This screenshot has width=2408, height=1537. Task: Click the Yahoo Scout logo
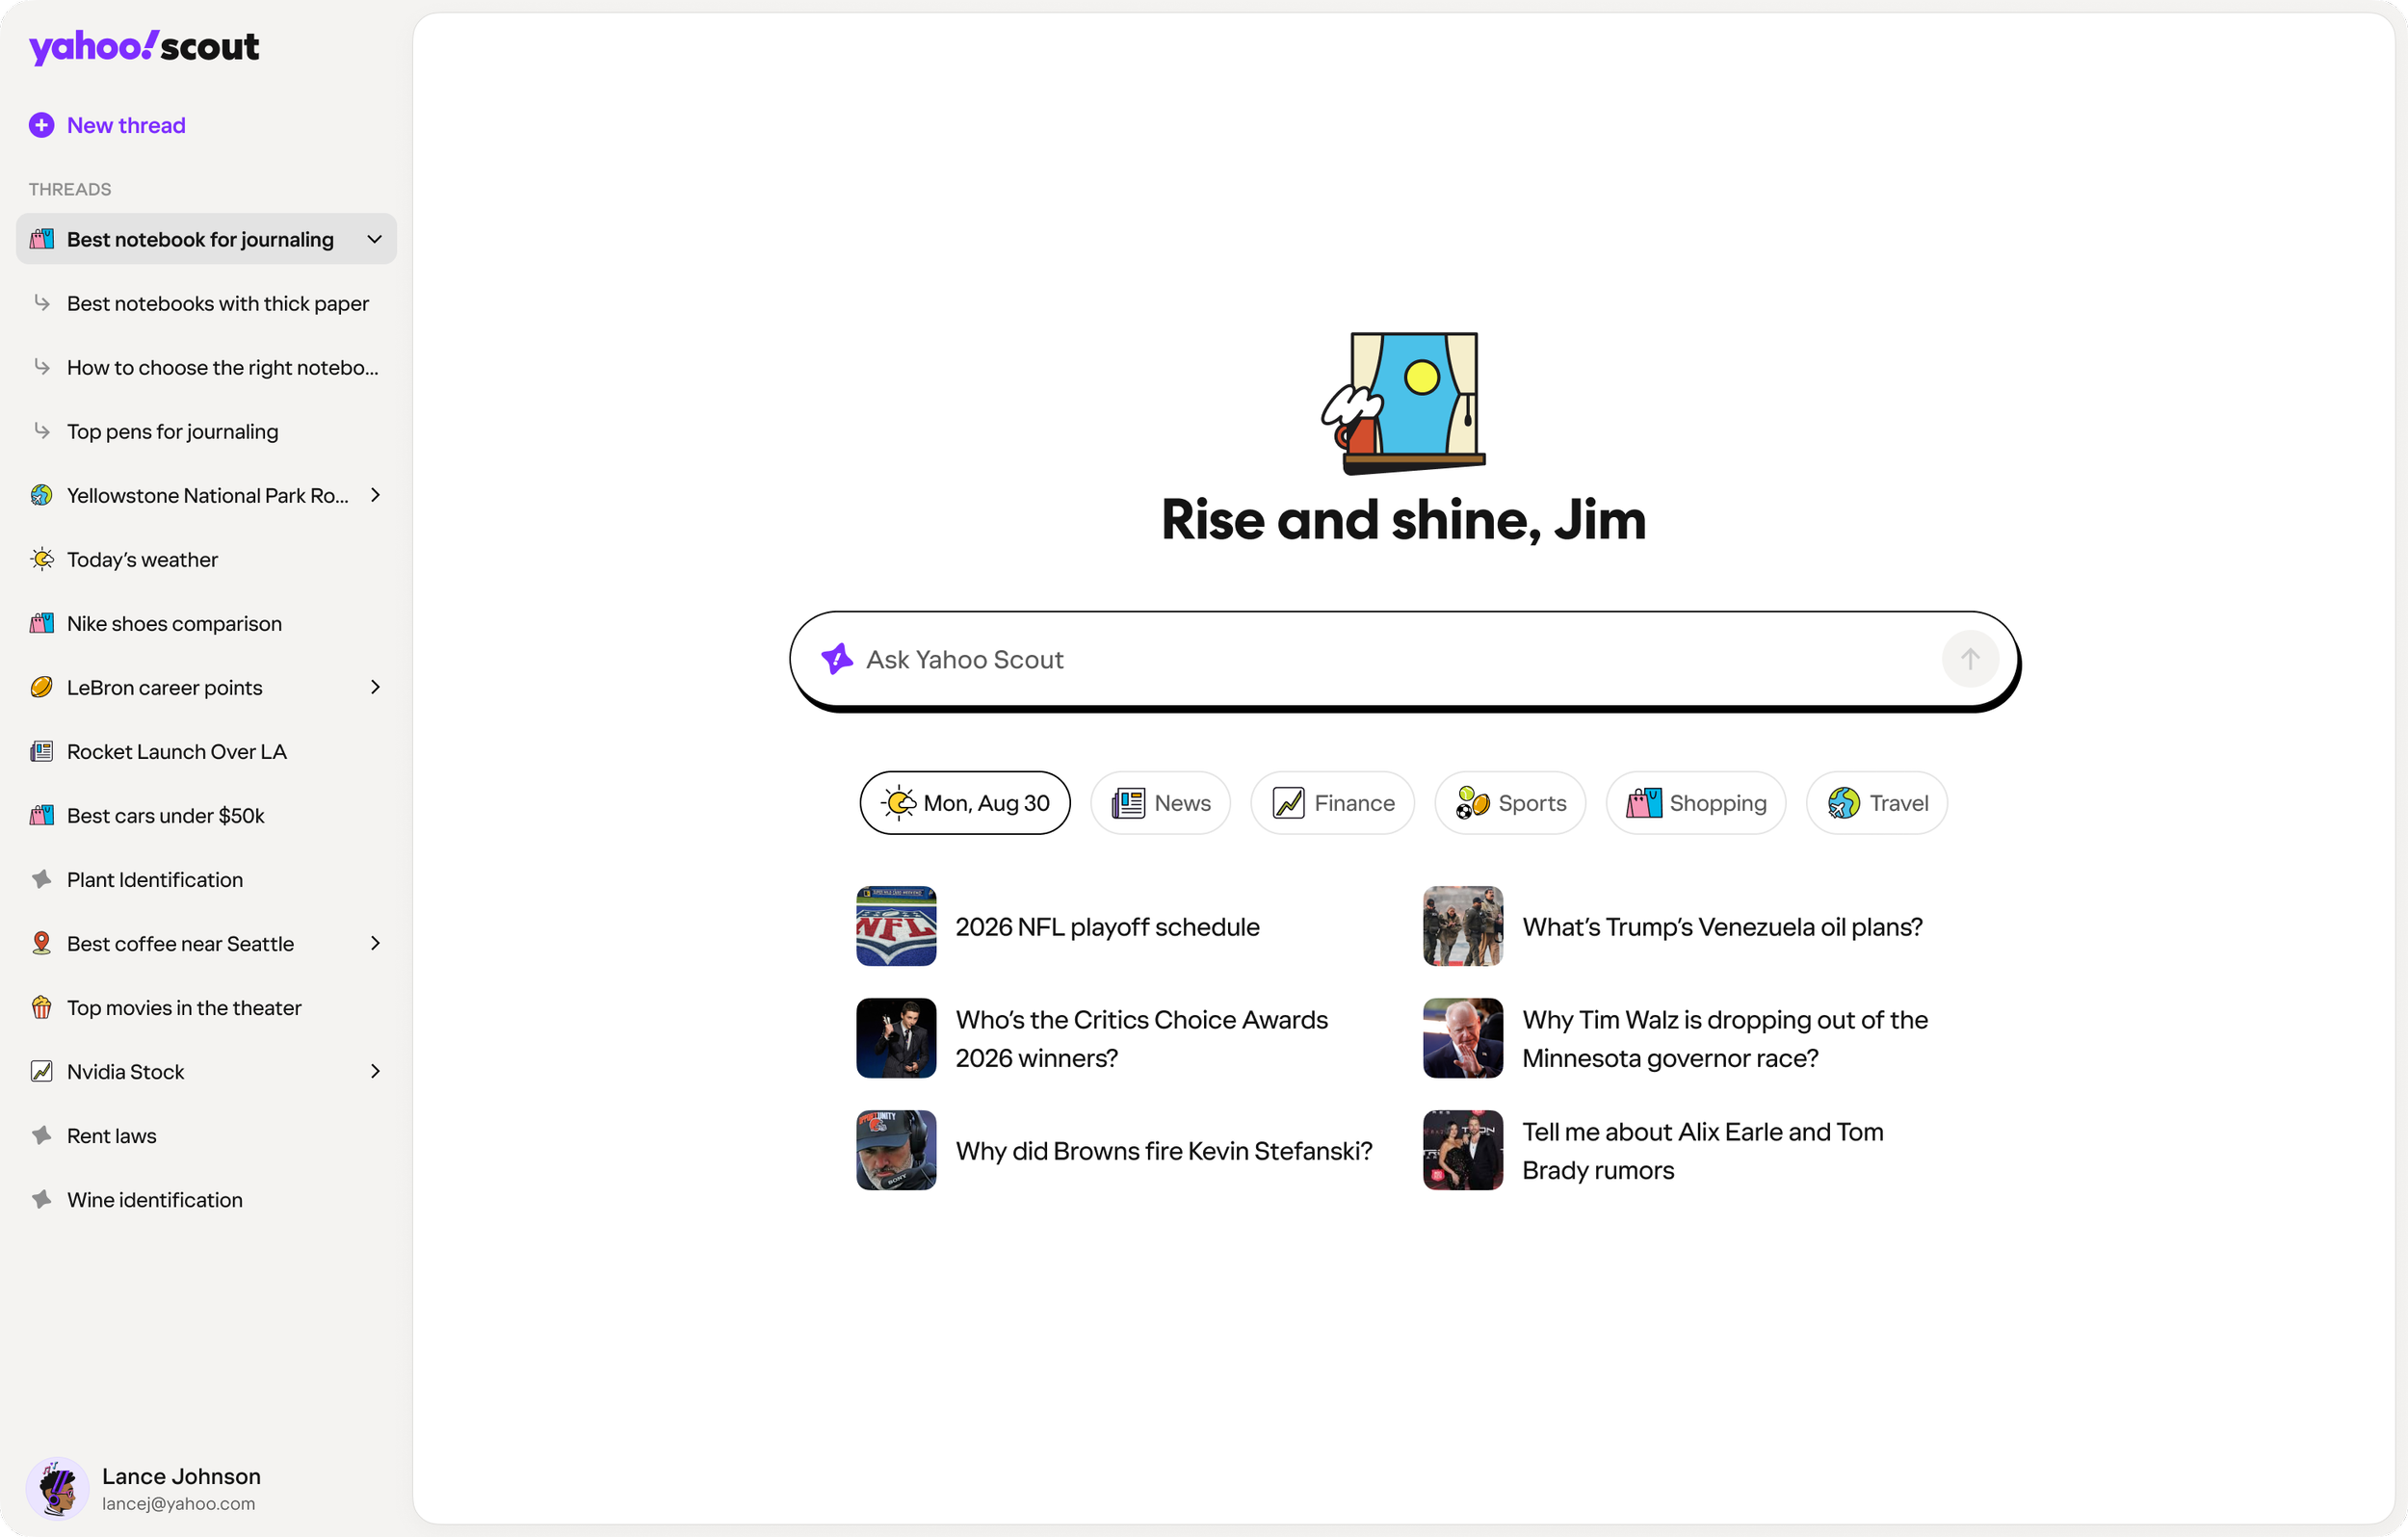144,47
